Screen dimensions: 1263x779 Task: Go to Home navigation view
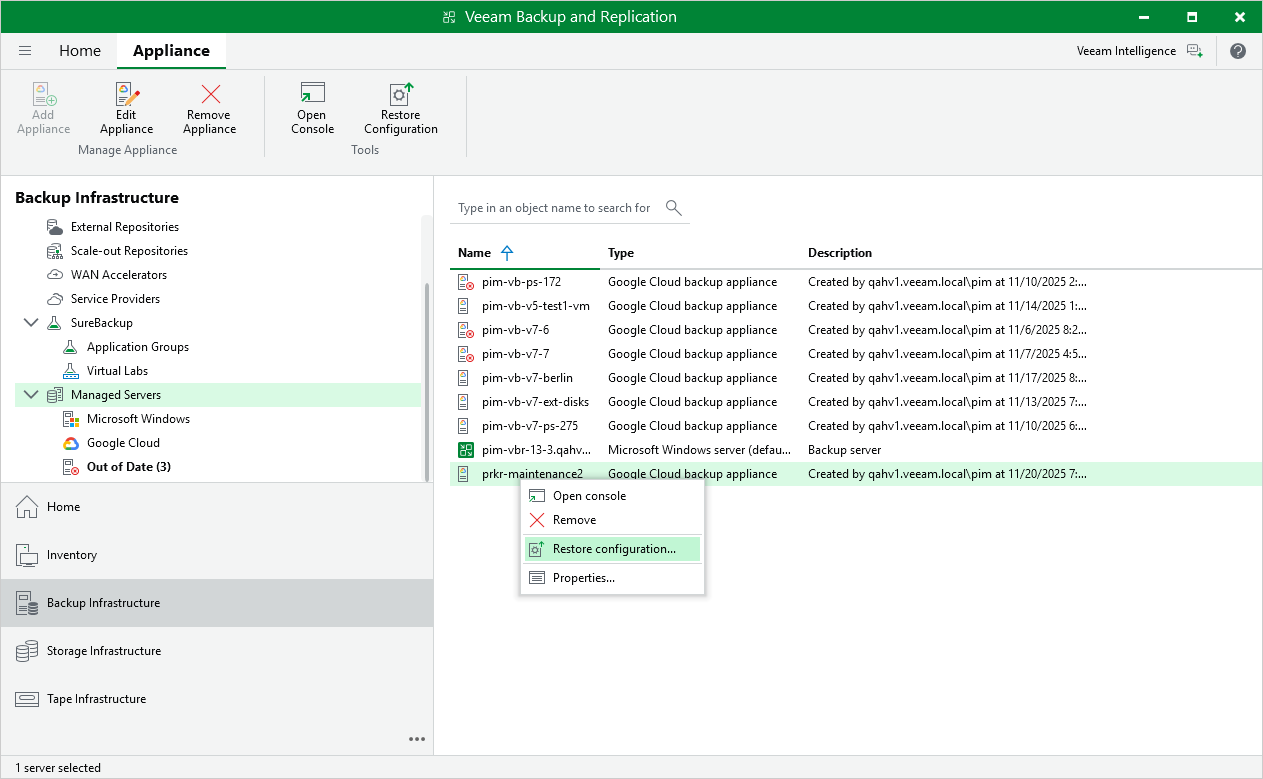(217, 507)
